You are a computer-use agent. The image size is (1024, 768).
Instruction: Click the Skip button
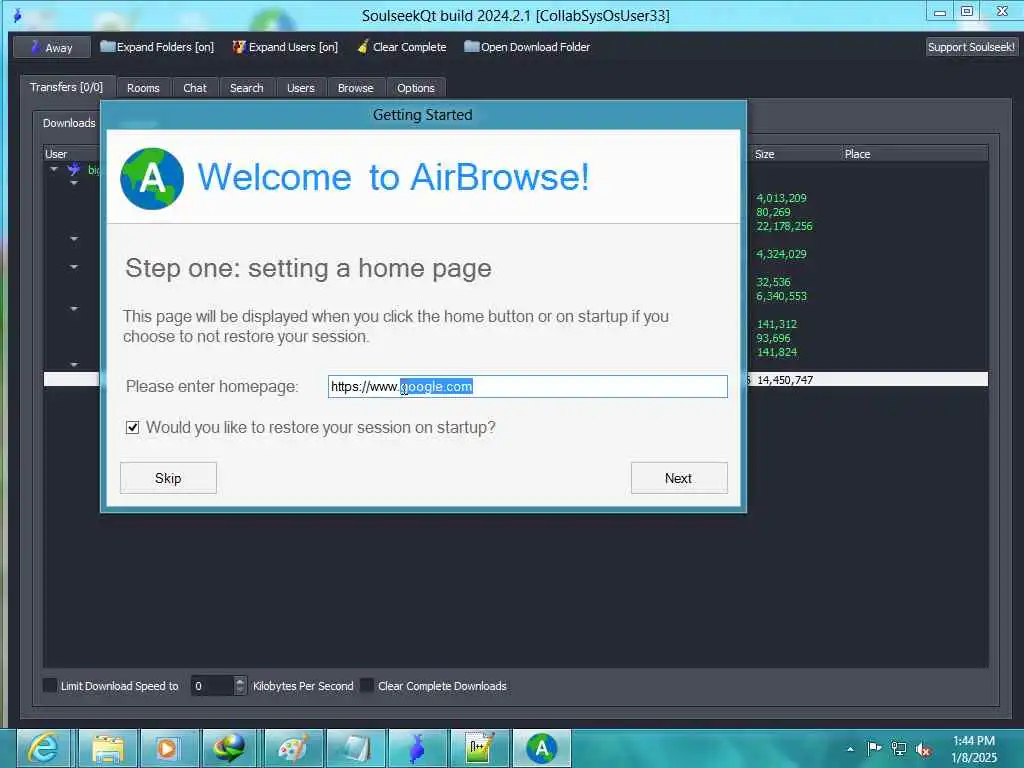[x=168, y=478]
